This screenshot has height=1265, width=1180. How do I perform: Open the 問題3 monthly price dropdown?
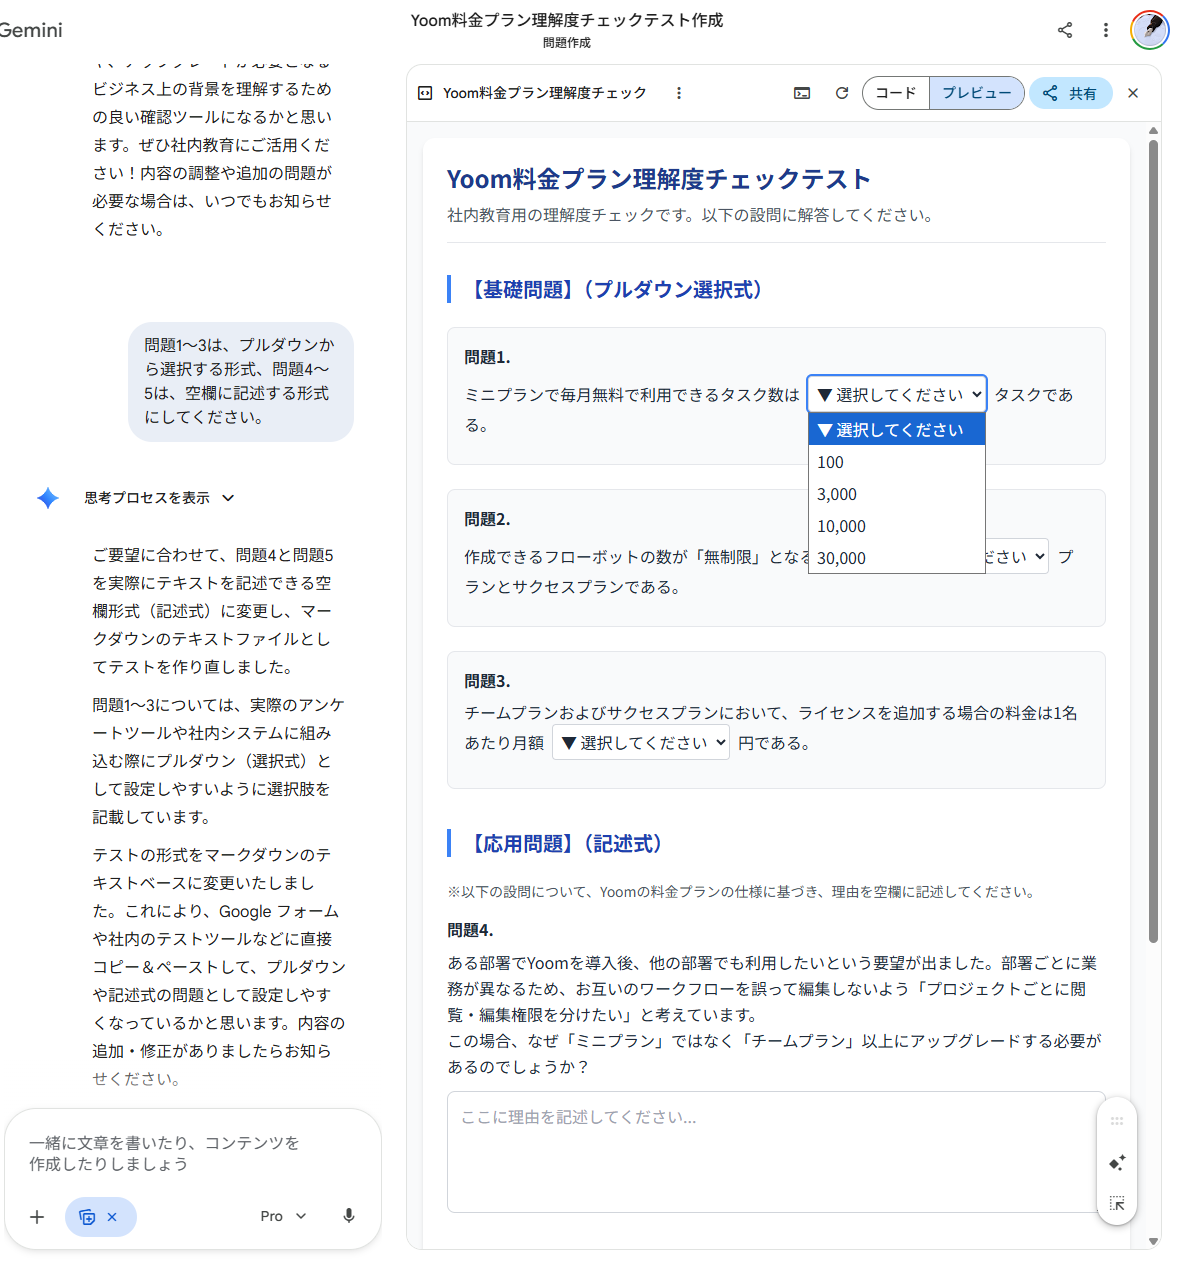click(x=641, y=742)
